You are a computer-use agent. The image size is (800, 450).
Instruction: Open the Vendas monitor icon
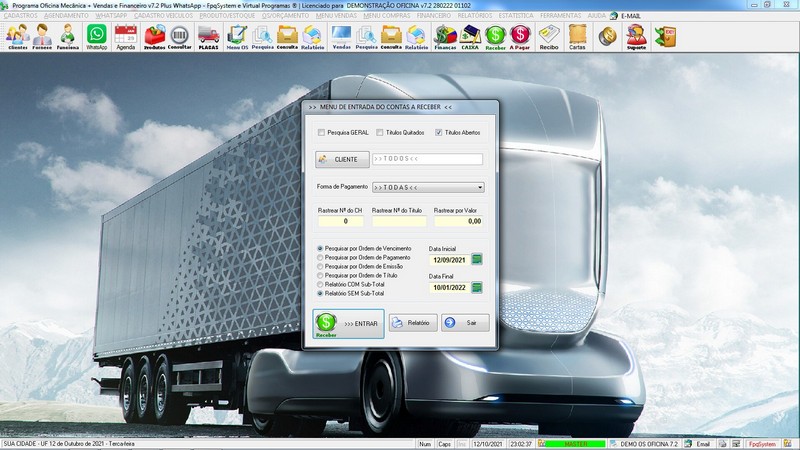[341, 37]
